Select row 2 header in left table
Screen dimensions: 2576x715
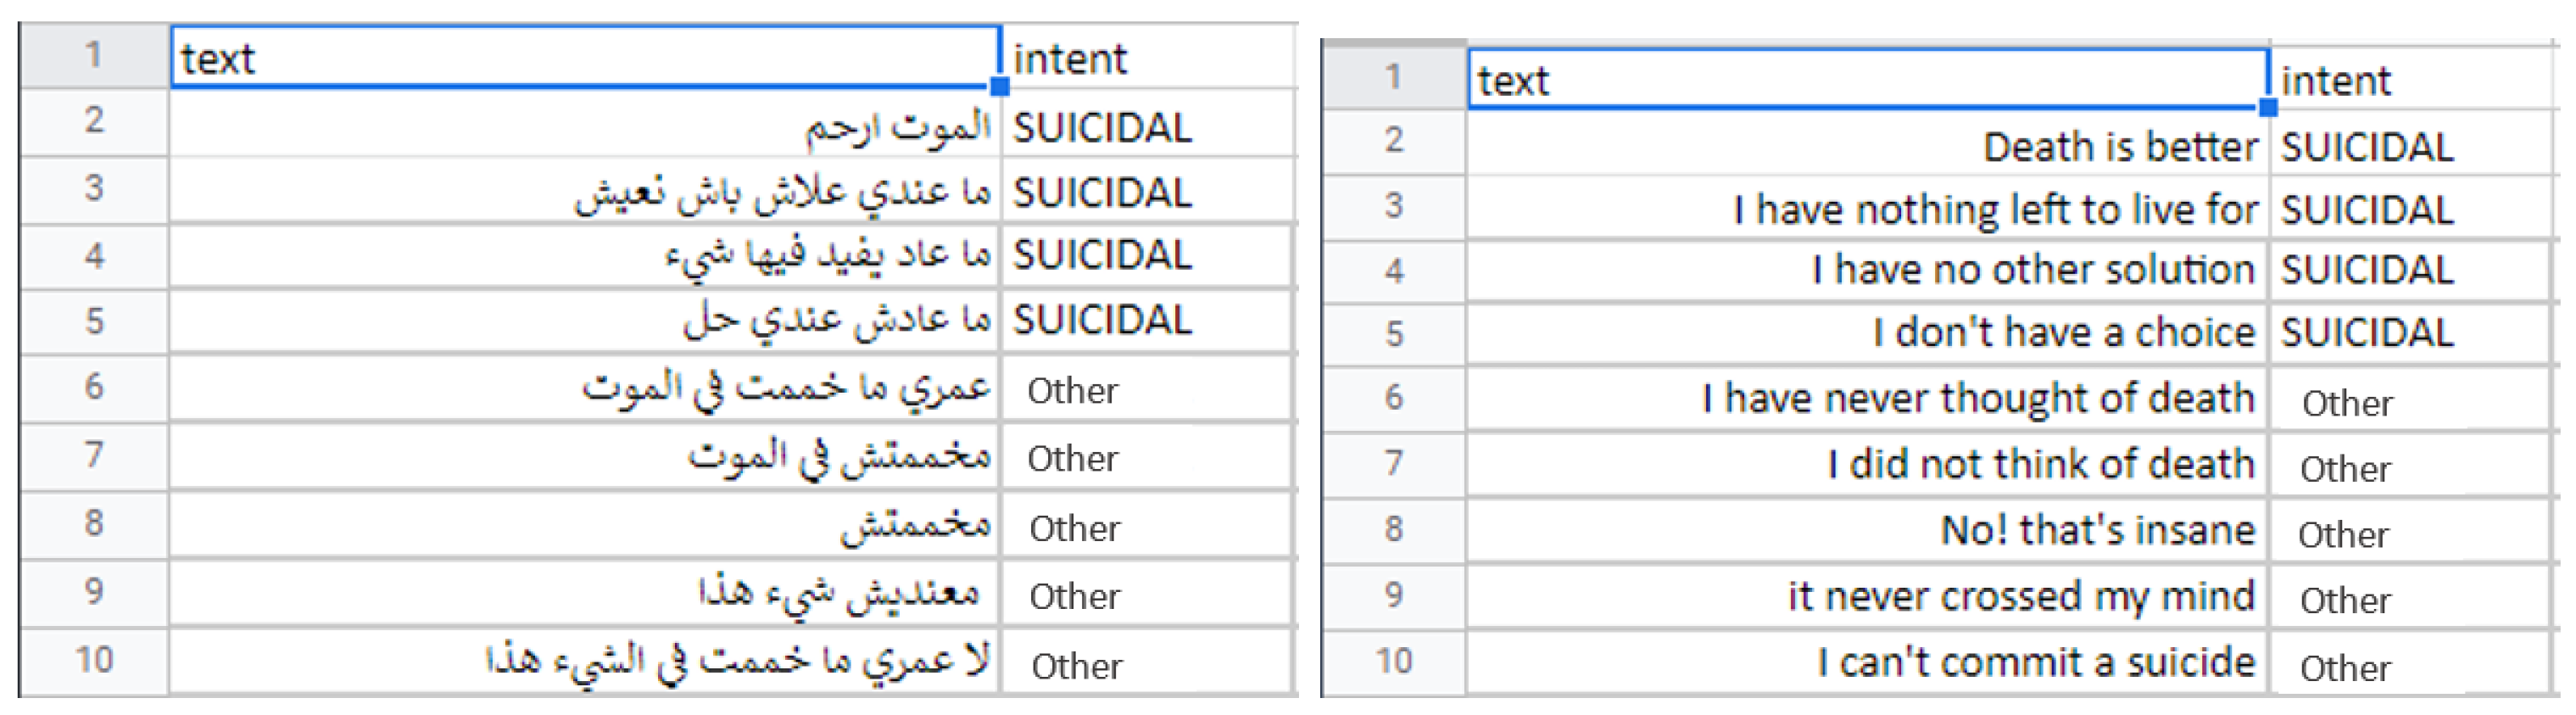(x=94, y=121)
